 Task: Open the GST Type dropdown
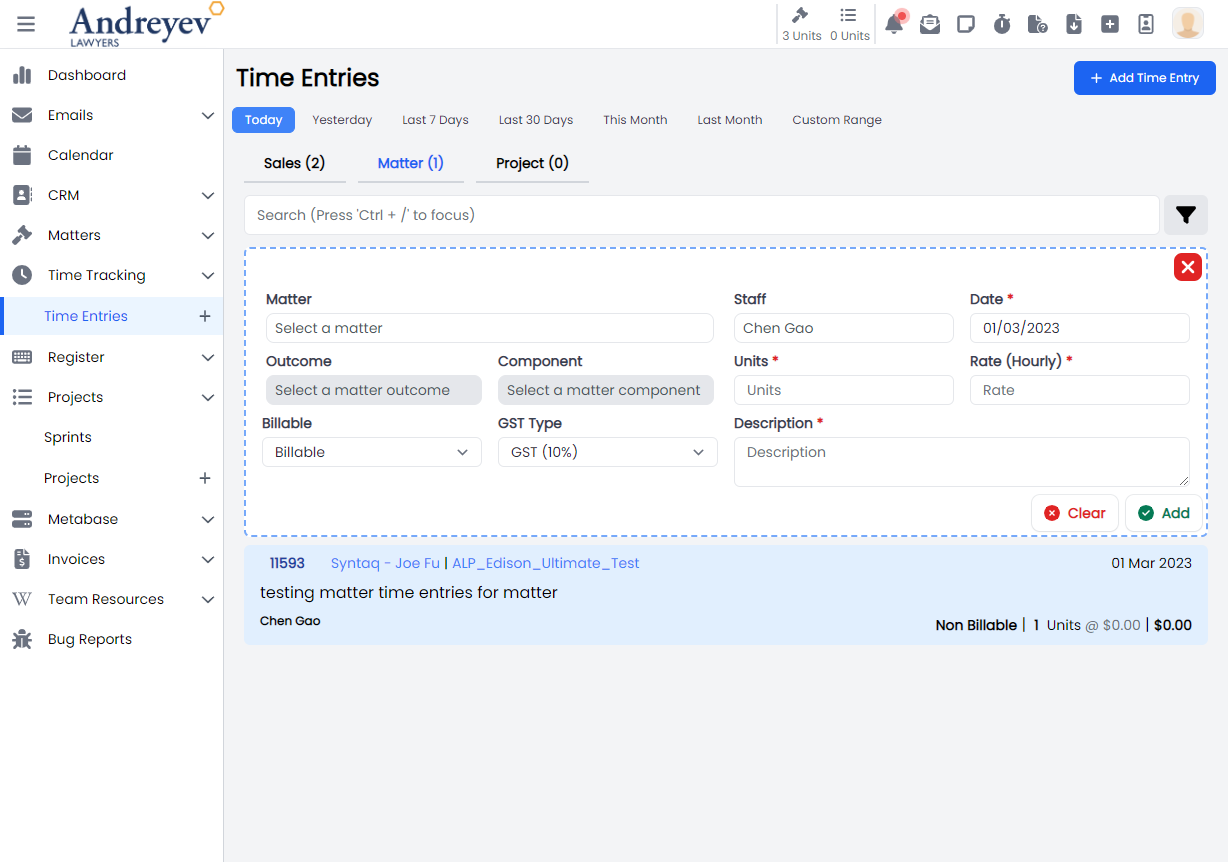(x=607, y=452)
